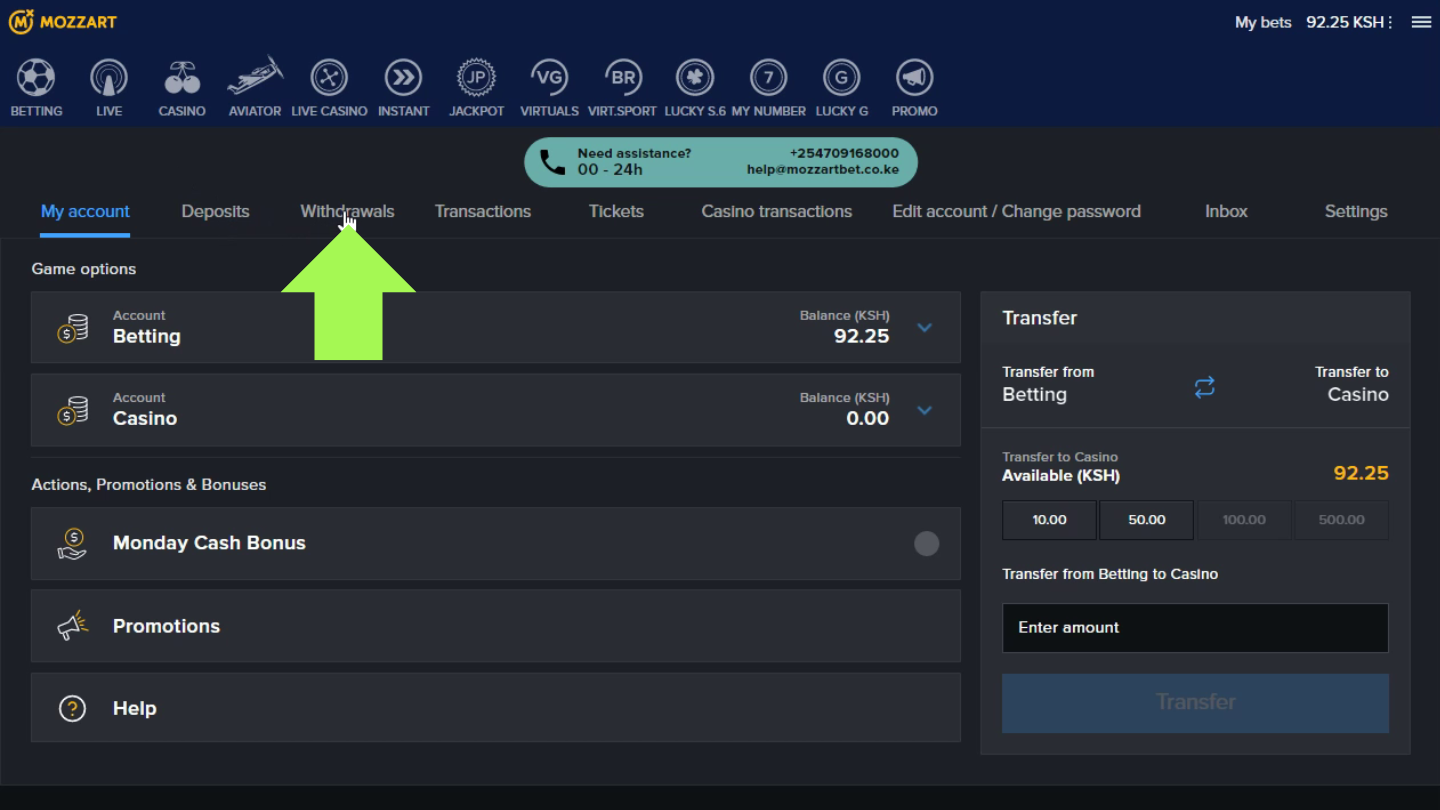Open the Promo megaphone icon

(914, 78)
